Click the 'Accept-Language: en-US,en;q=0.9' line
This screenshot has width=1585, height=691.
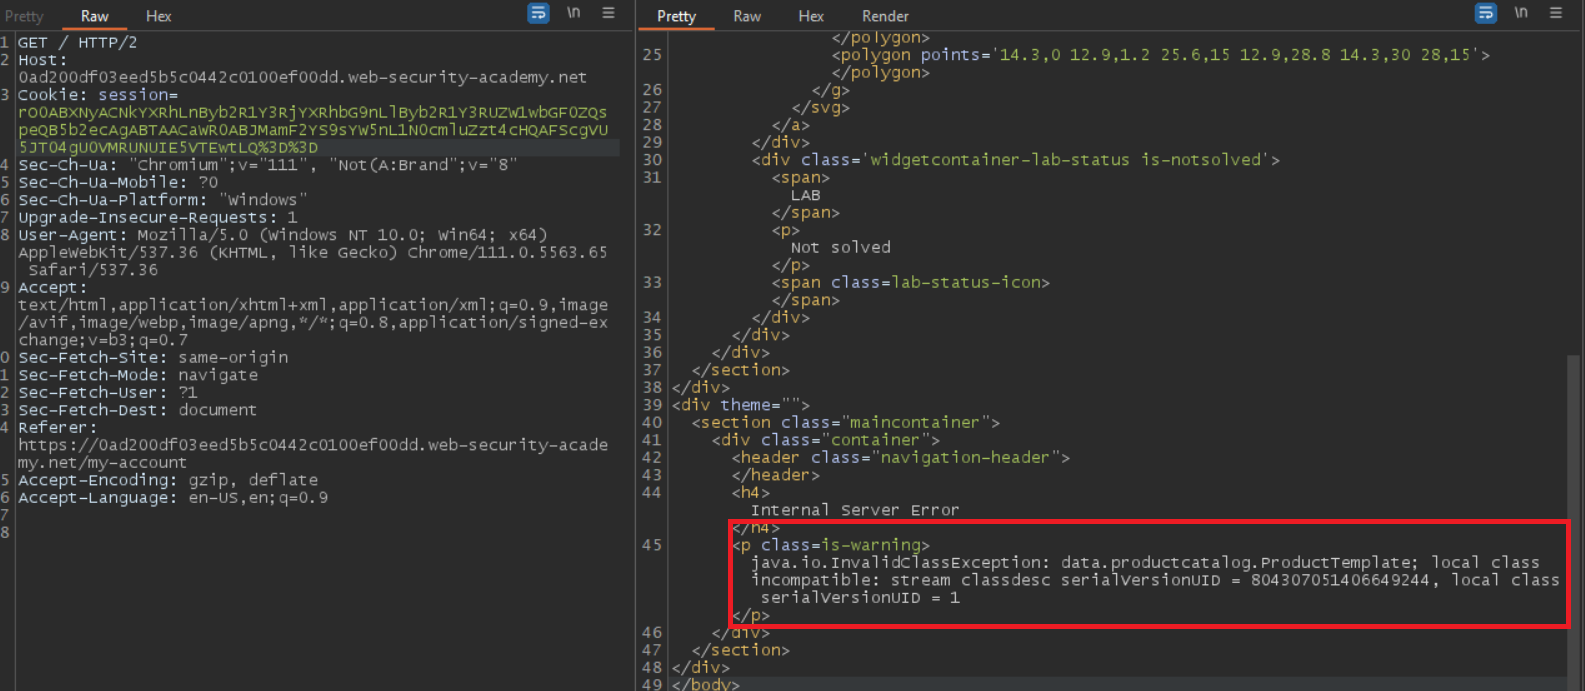(173, 498)
